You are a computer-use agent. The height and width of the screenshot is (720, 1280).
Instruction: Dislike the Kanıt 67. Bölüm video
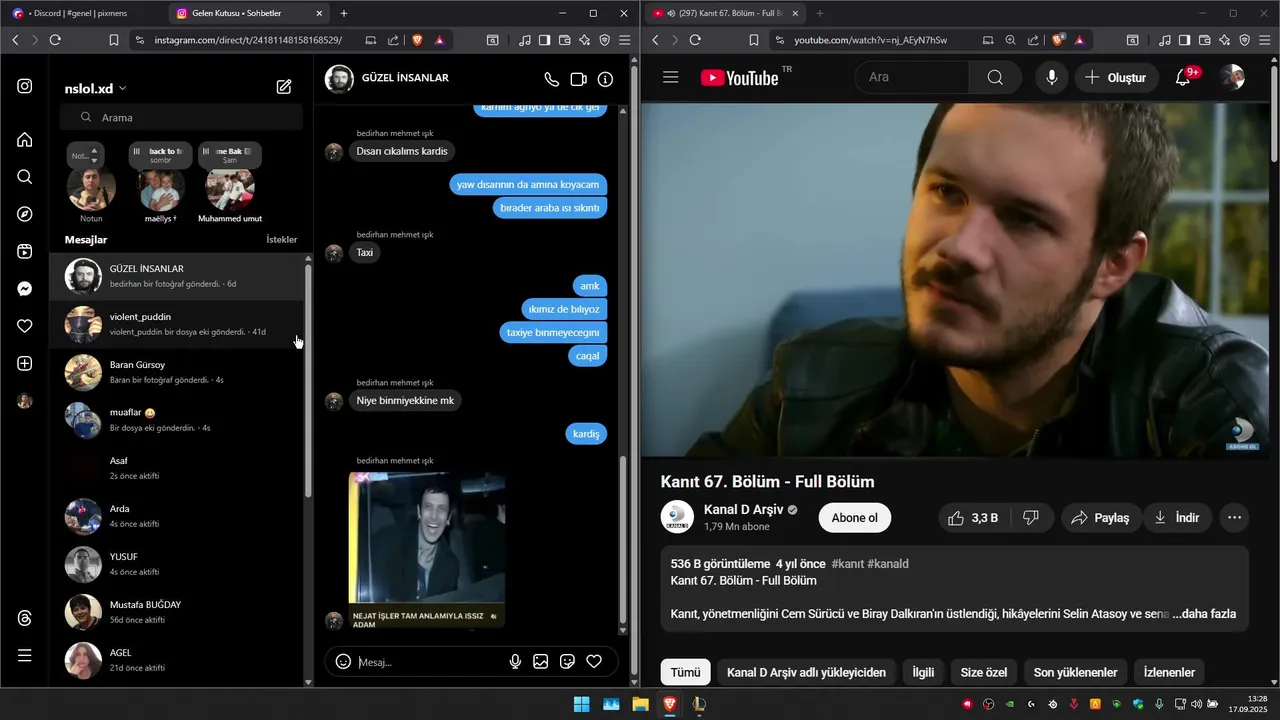click(1032, 518)
